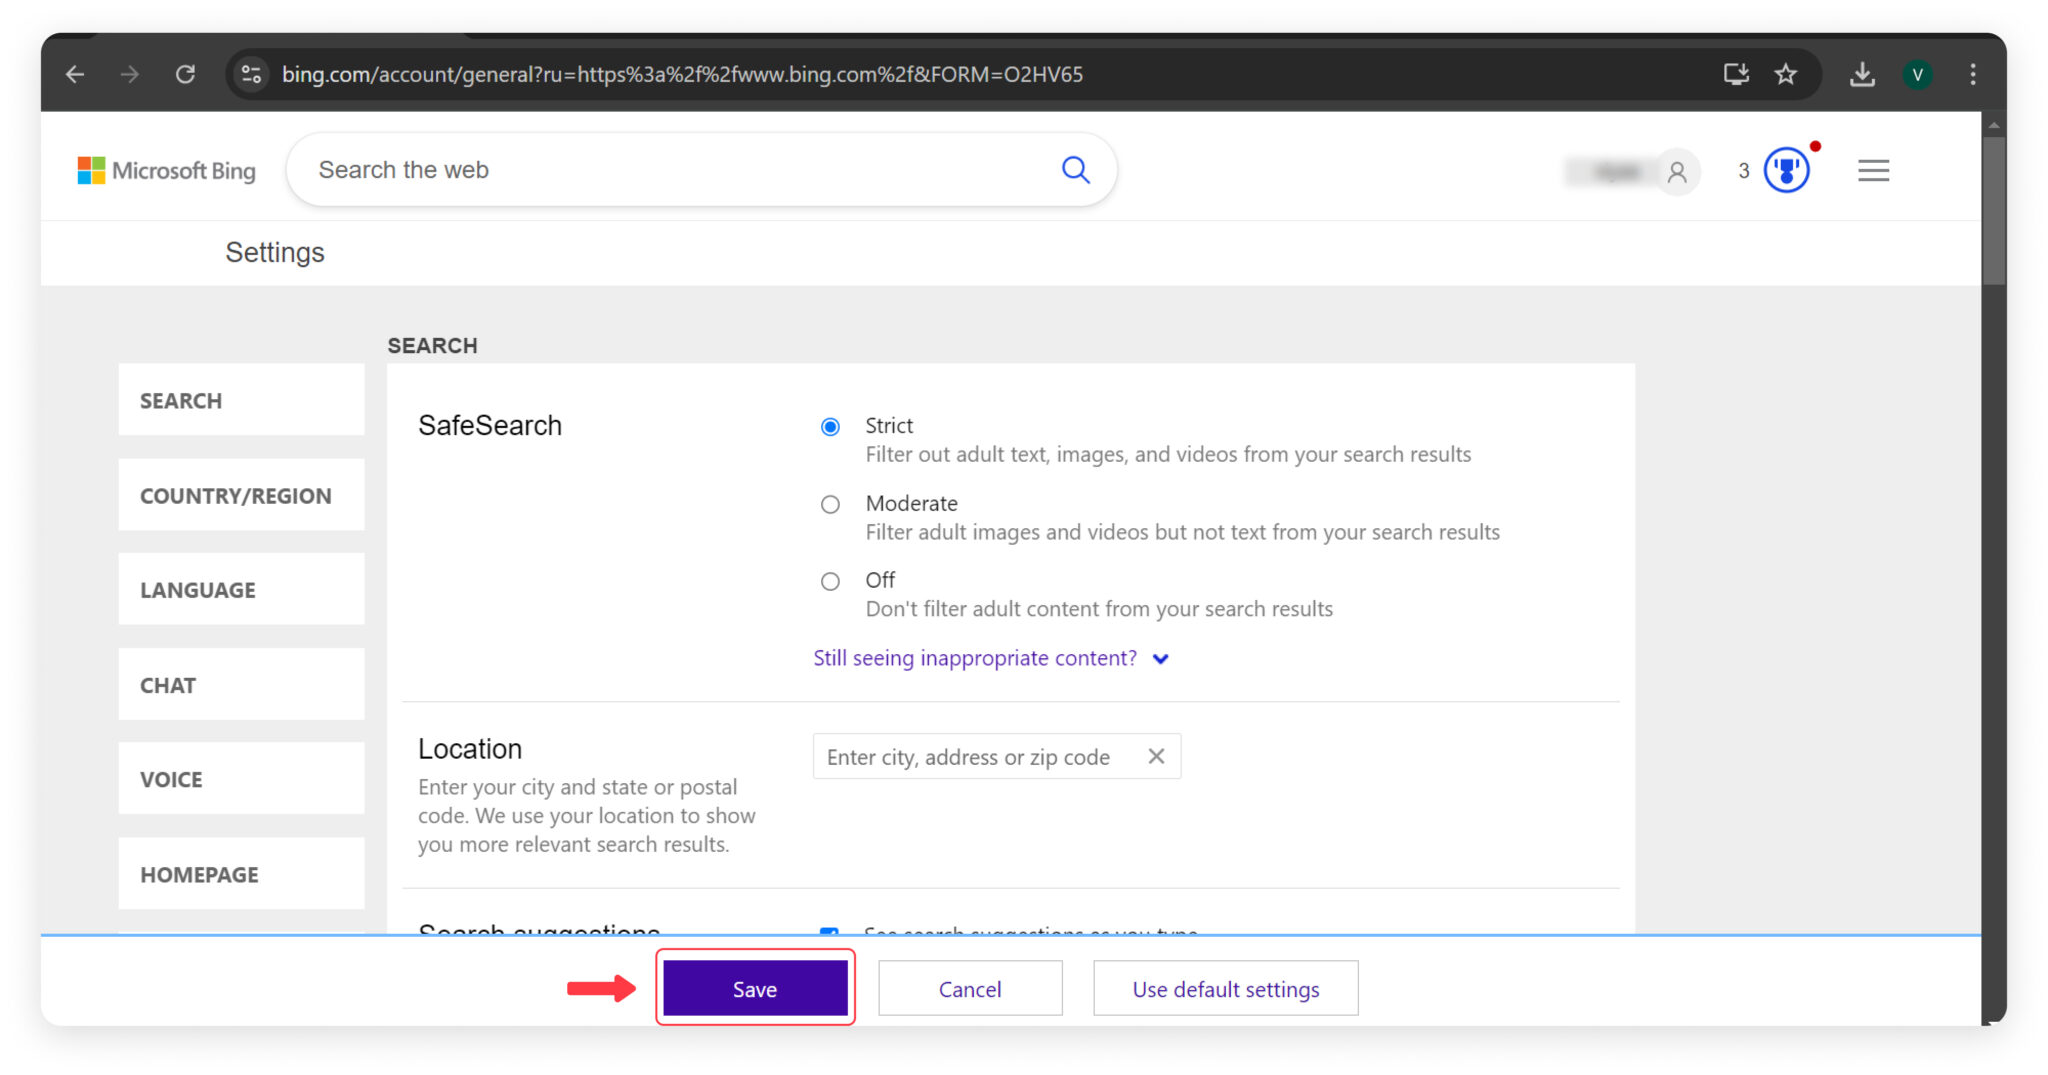Click the browser downloads icon

[x=1862, y=74]
